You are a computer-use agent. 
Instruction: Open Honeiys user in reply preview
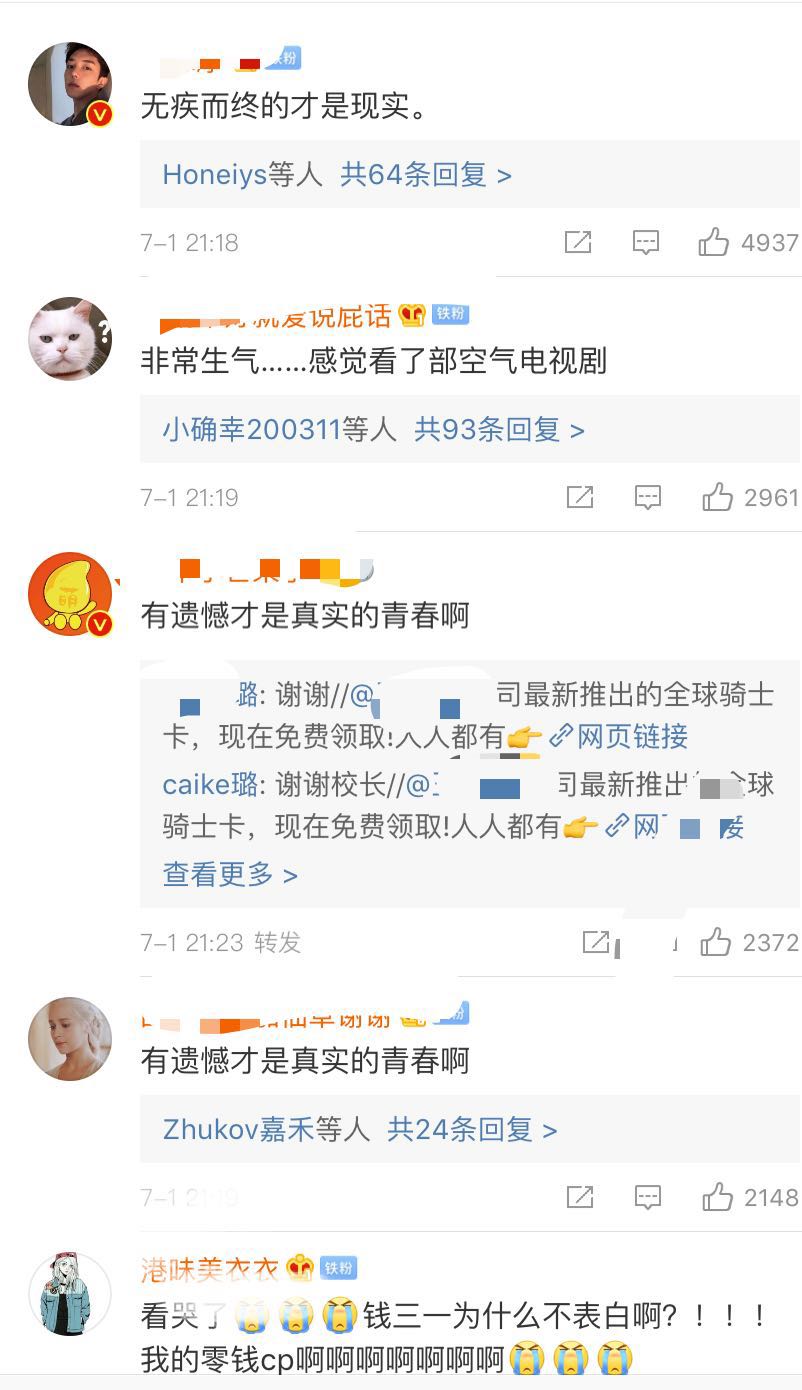pos(215,175)
